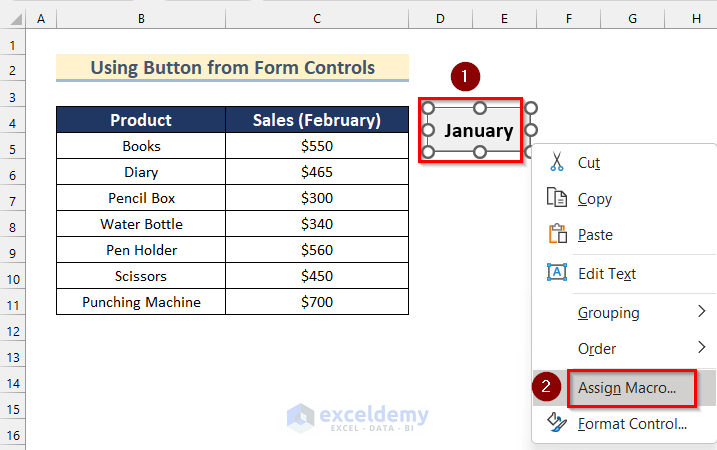Click the Copy icon in context menu
717x450 pixels.
click(x=557, y=198)
